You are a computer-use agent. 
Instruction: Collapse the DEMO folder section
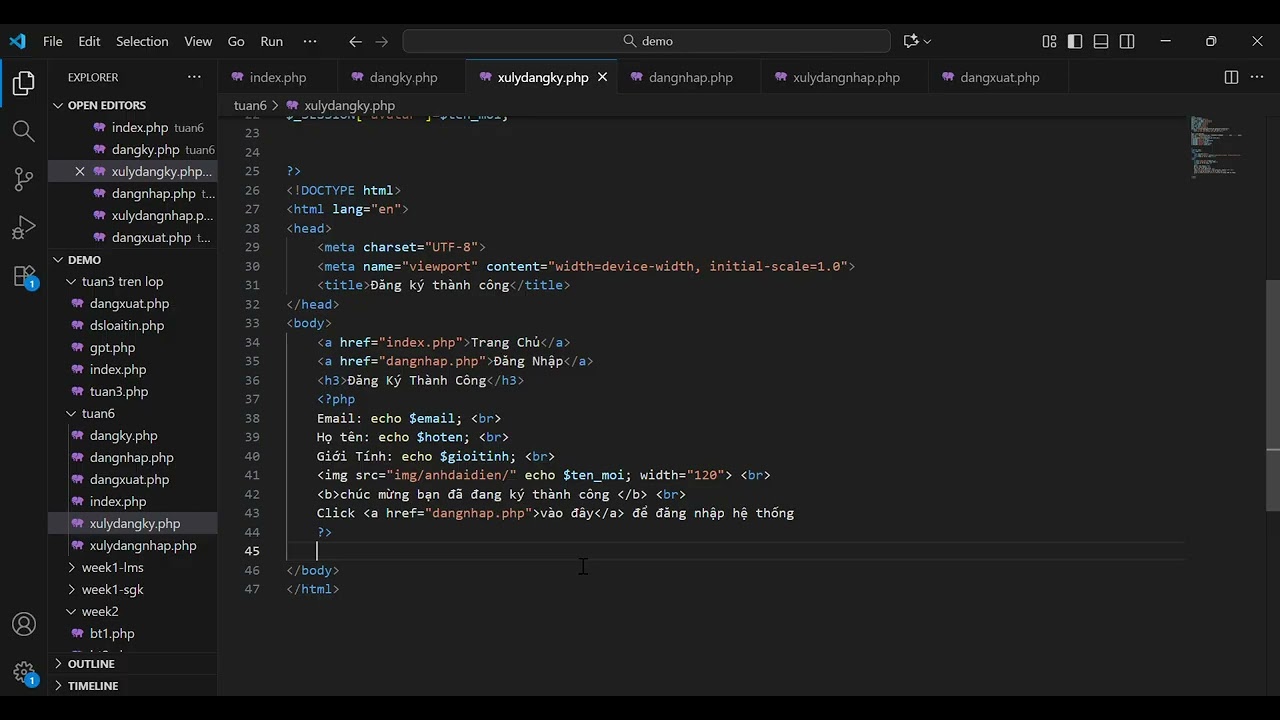(x=132, y=260)
